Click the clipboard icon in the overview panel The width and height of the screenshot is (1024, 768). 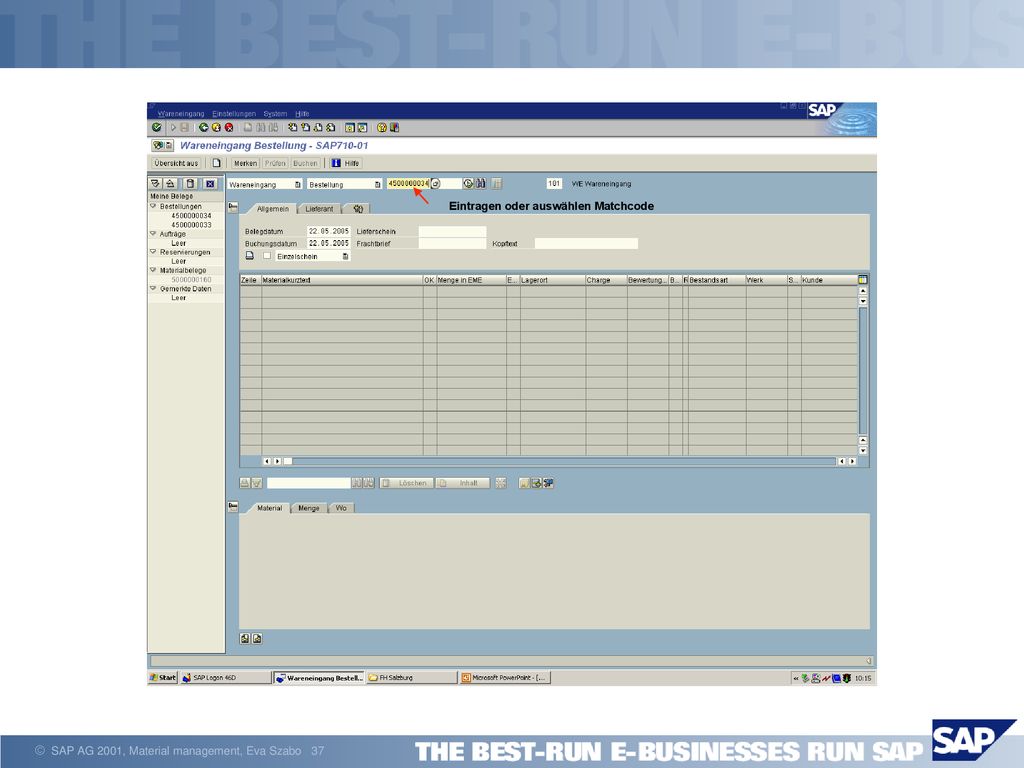coord(190,184)
